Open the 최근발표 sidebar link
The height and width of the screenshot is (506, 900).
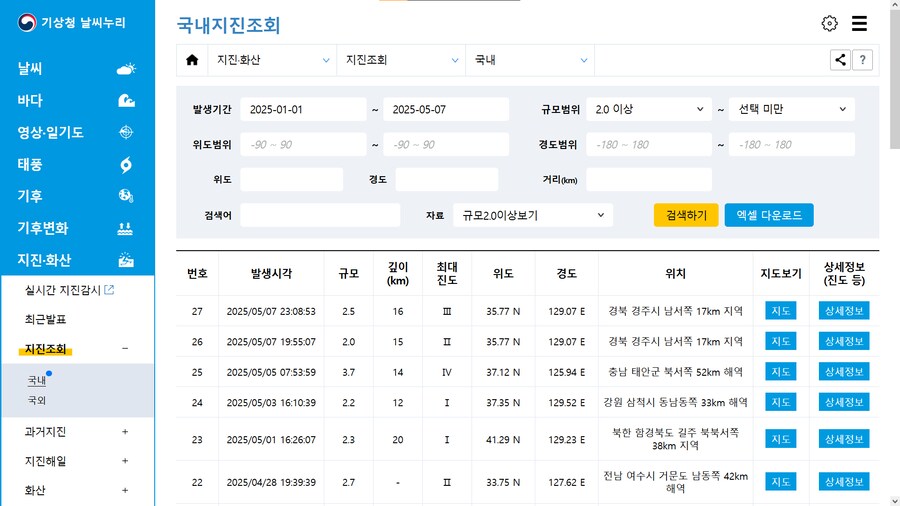pyautogui.click(x=45, y=319)
